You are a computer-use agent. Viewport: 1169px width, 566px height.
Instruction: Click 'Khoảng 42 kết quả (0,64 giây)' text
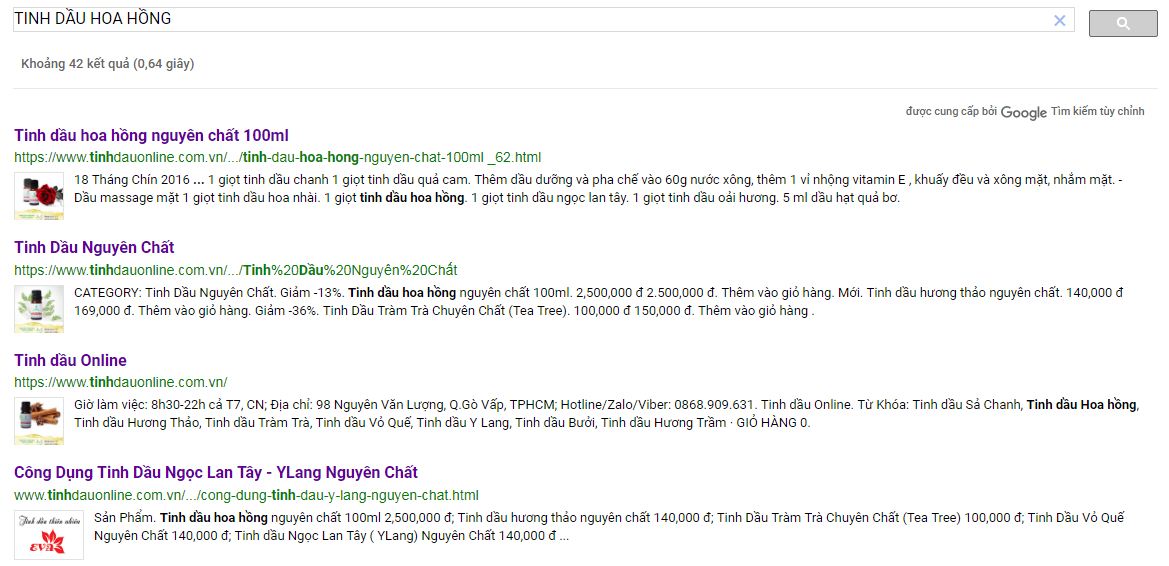tap(107, 64)
